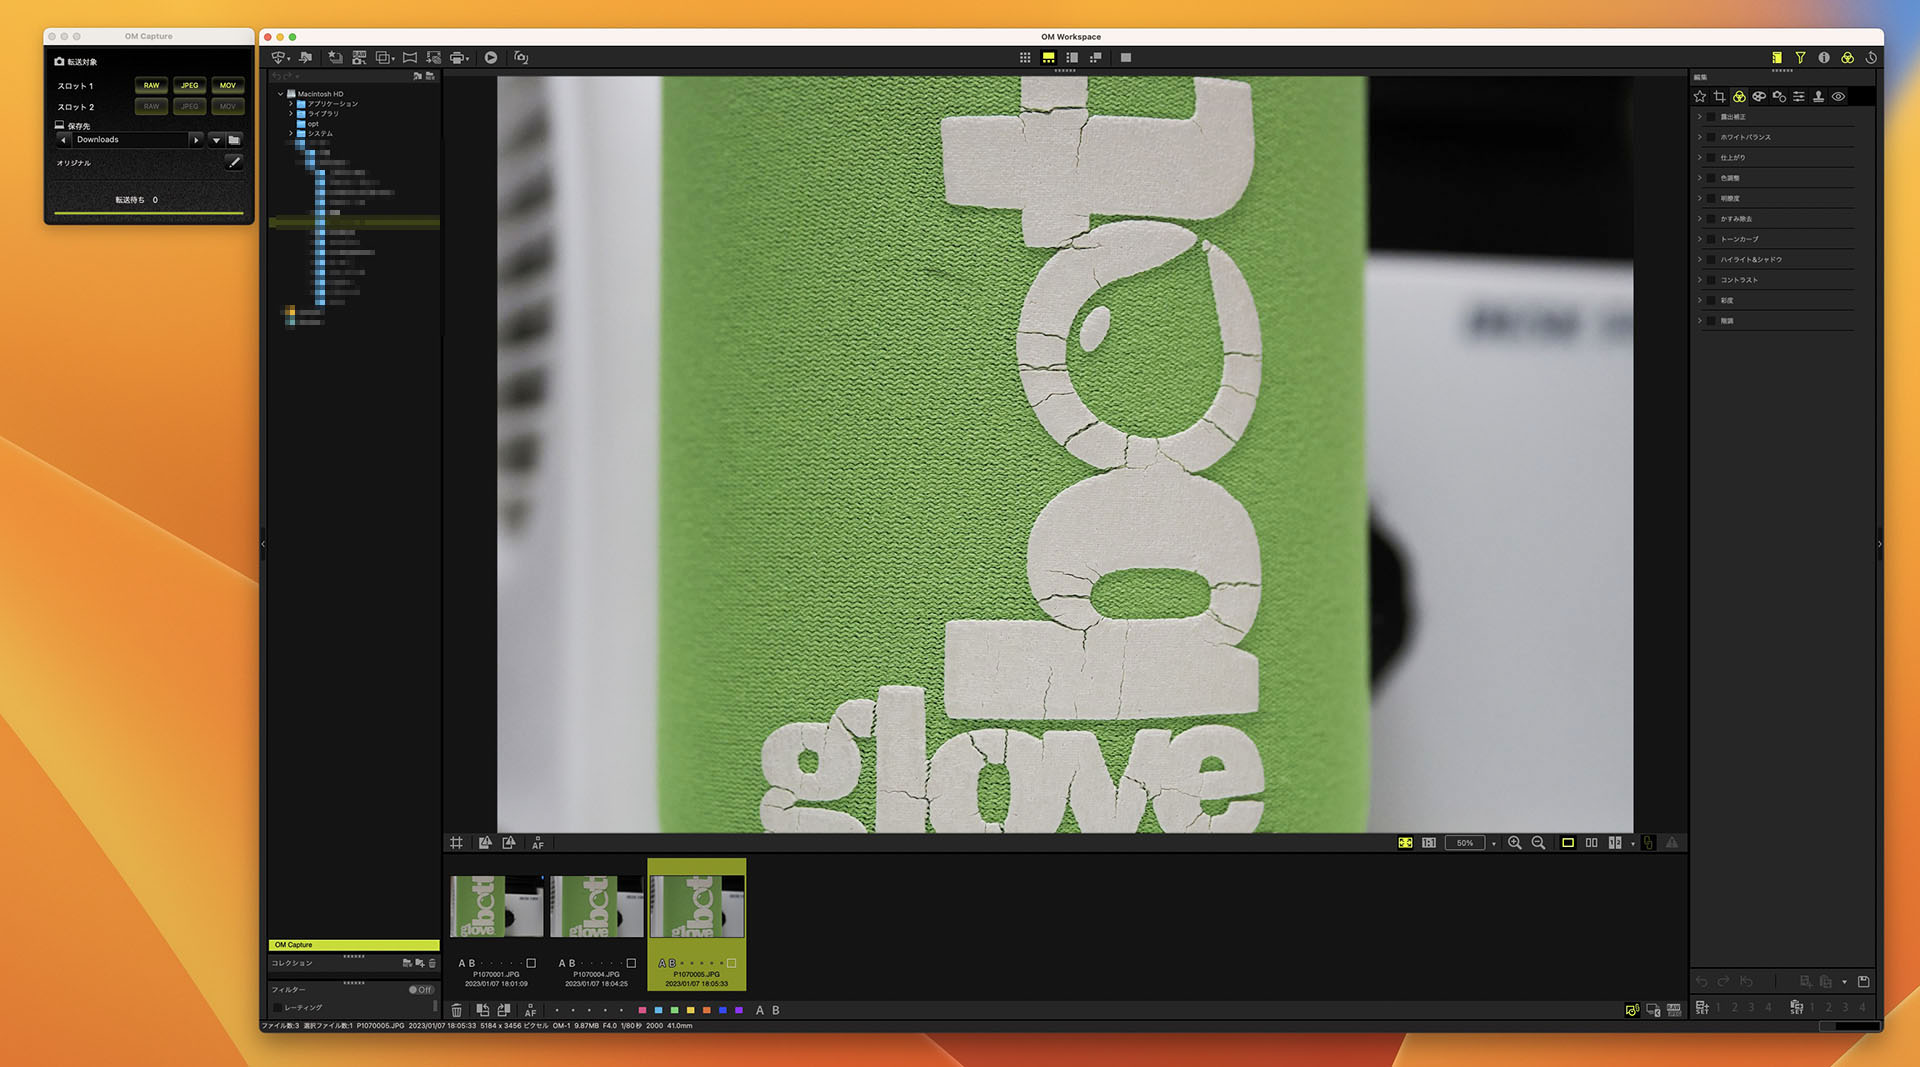Screen dimensions: 1920x1067
Task: Select the Stamp retouch tool icon
Action: click(x=1819, y=96)
